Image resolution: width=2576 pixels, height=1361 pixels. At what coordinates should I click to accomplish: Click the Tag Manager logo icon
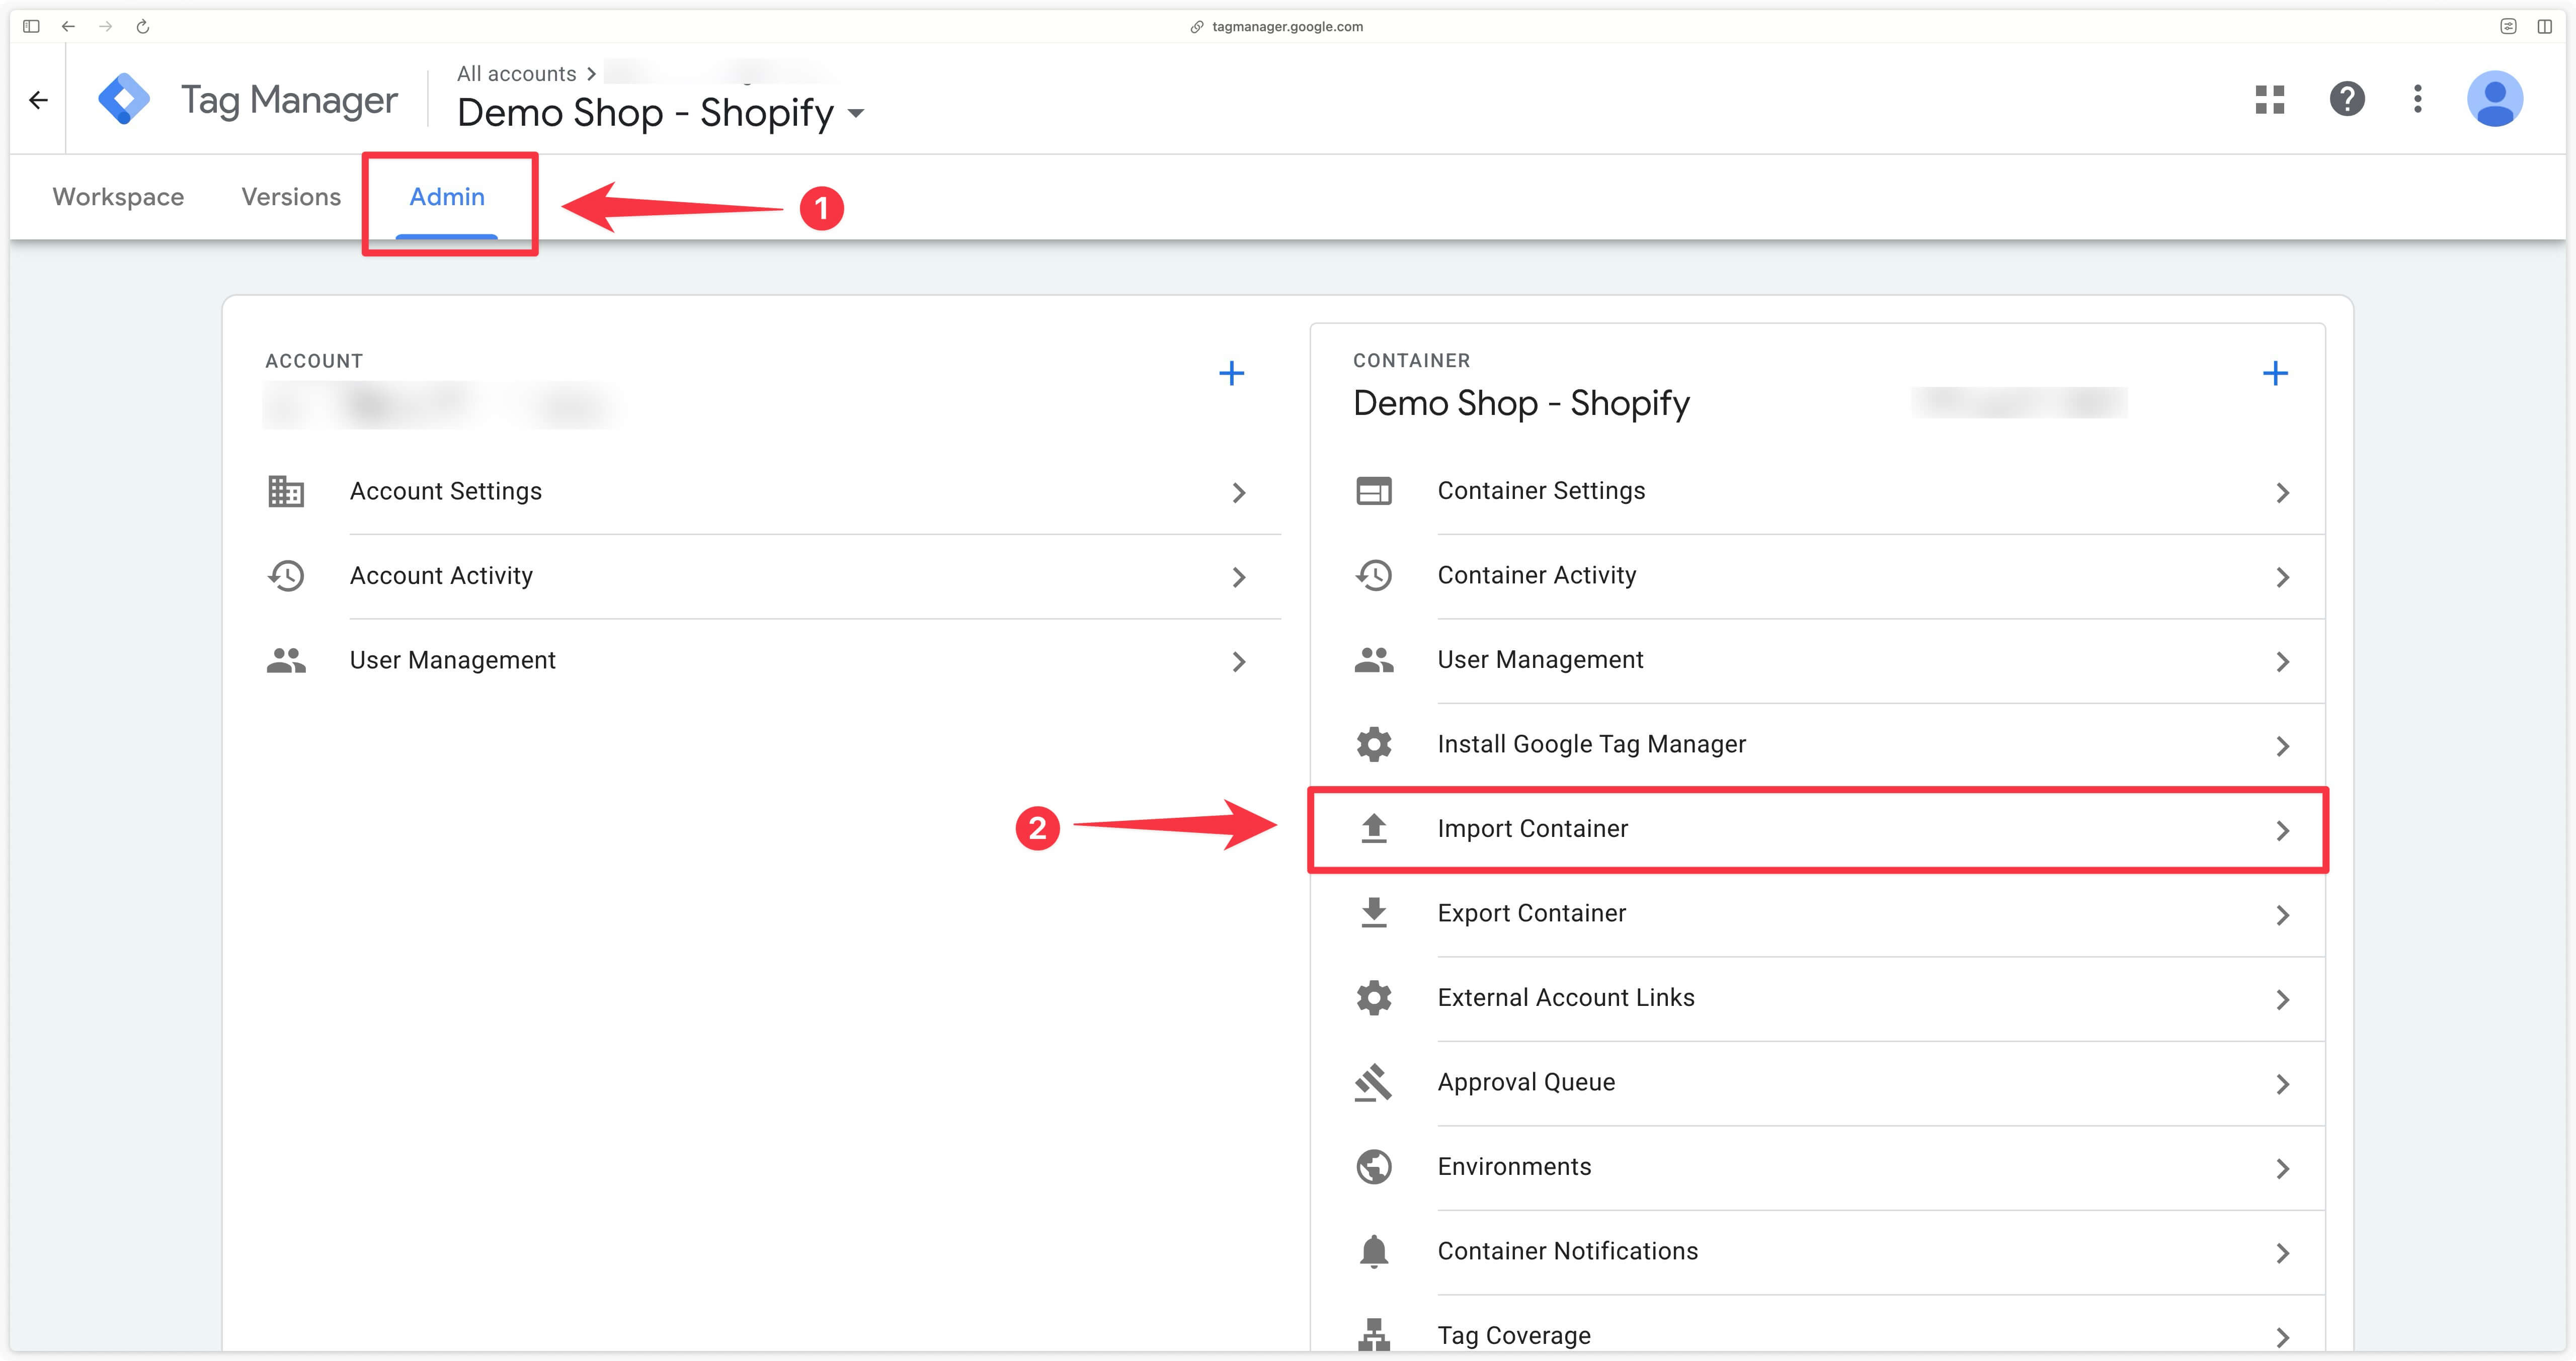point(124,99)
